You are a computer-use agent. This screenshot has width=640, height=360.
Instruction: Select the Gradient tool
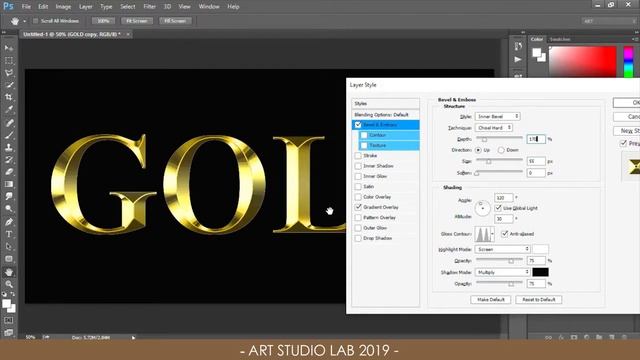pyautogui.click(x=9, y=184)
